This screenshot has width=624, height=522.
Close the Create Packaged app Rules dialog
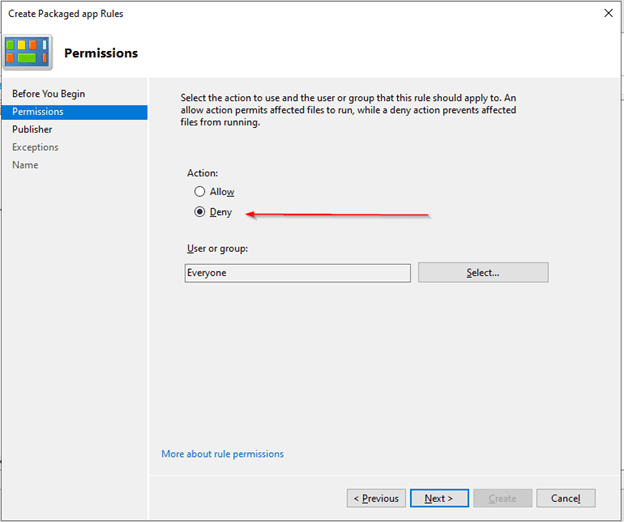(608, 13)
